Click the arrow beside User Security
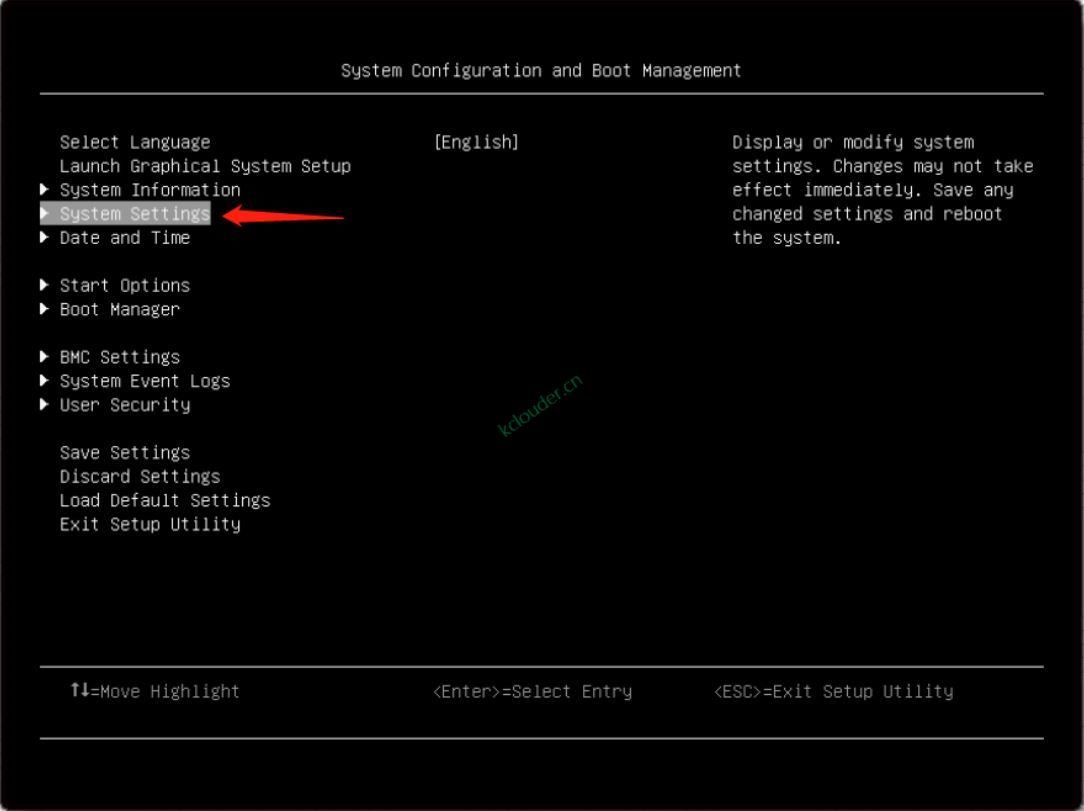 pyautogui.click(x=44, y=404)
